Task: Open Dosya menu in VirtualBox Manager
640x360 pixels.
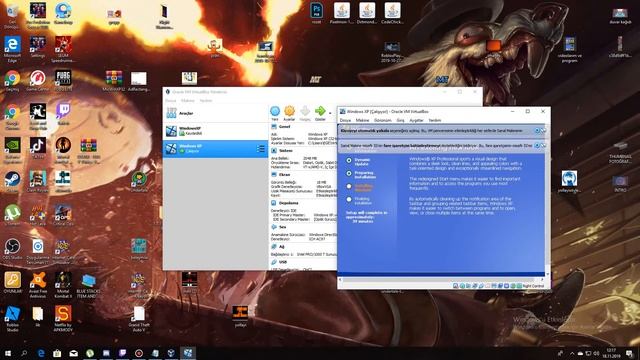Action: (171, 100)
